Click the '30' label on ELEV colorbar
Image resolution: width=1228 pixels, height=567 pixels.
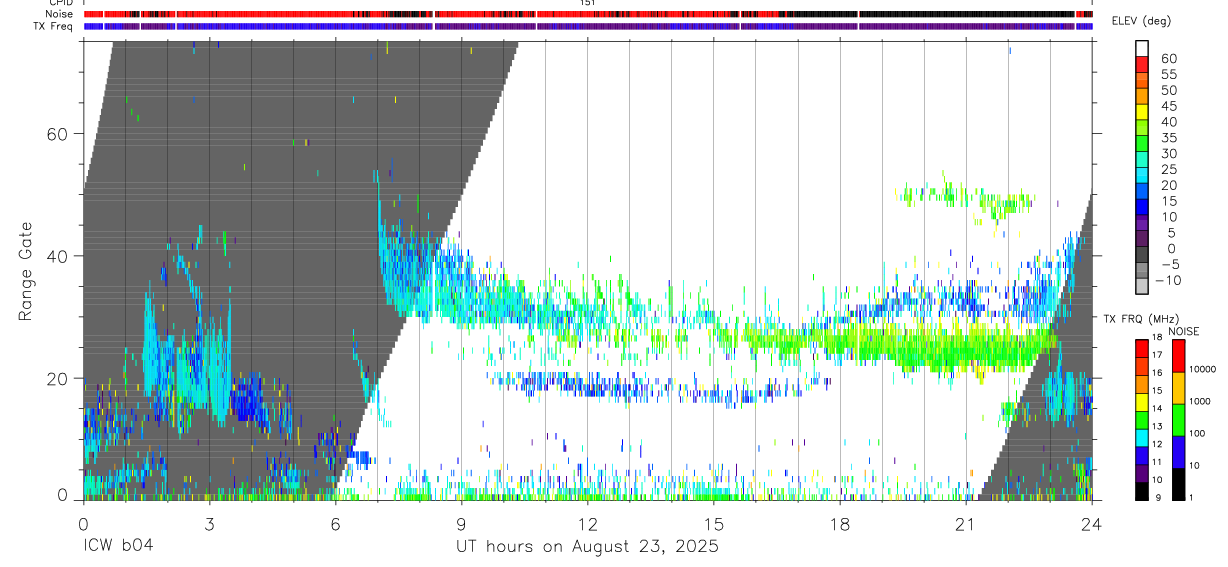coord(1168,154)
